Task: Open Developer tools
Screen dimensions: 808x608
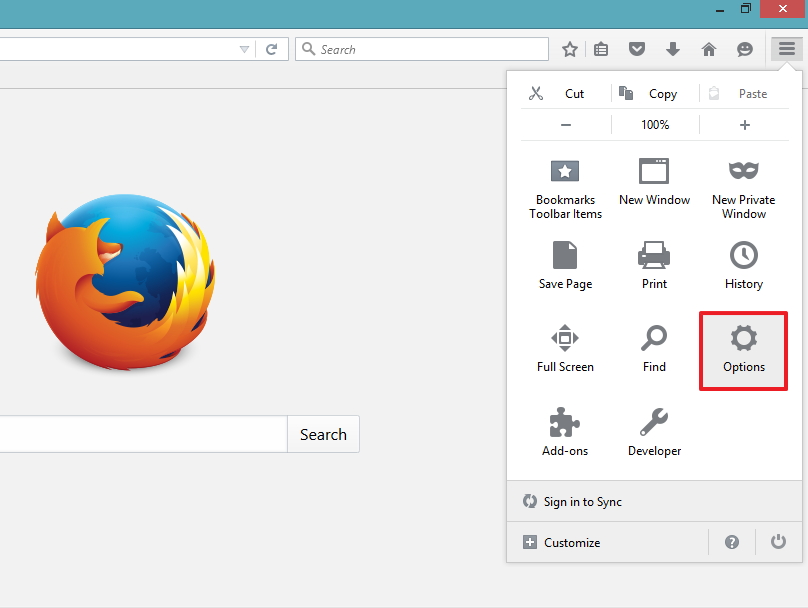Action: coord(654,432)
